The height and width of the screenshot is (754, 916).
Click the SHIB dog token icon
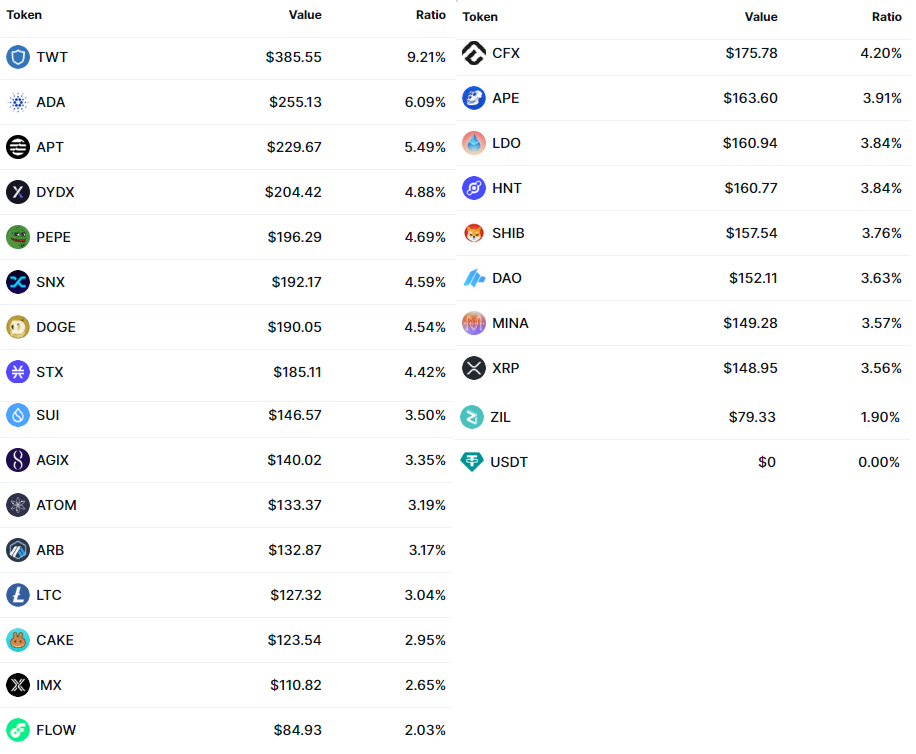tap(474, 233)
